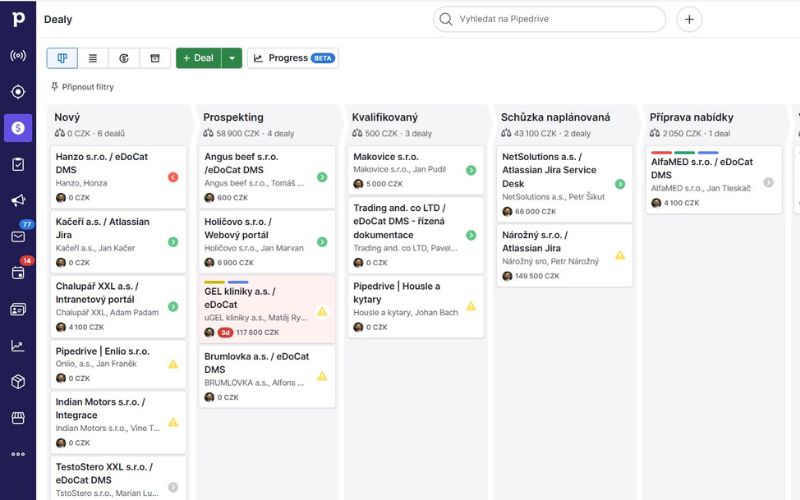
Task: Select the Prospekting stage header
Action: (233, 117)
